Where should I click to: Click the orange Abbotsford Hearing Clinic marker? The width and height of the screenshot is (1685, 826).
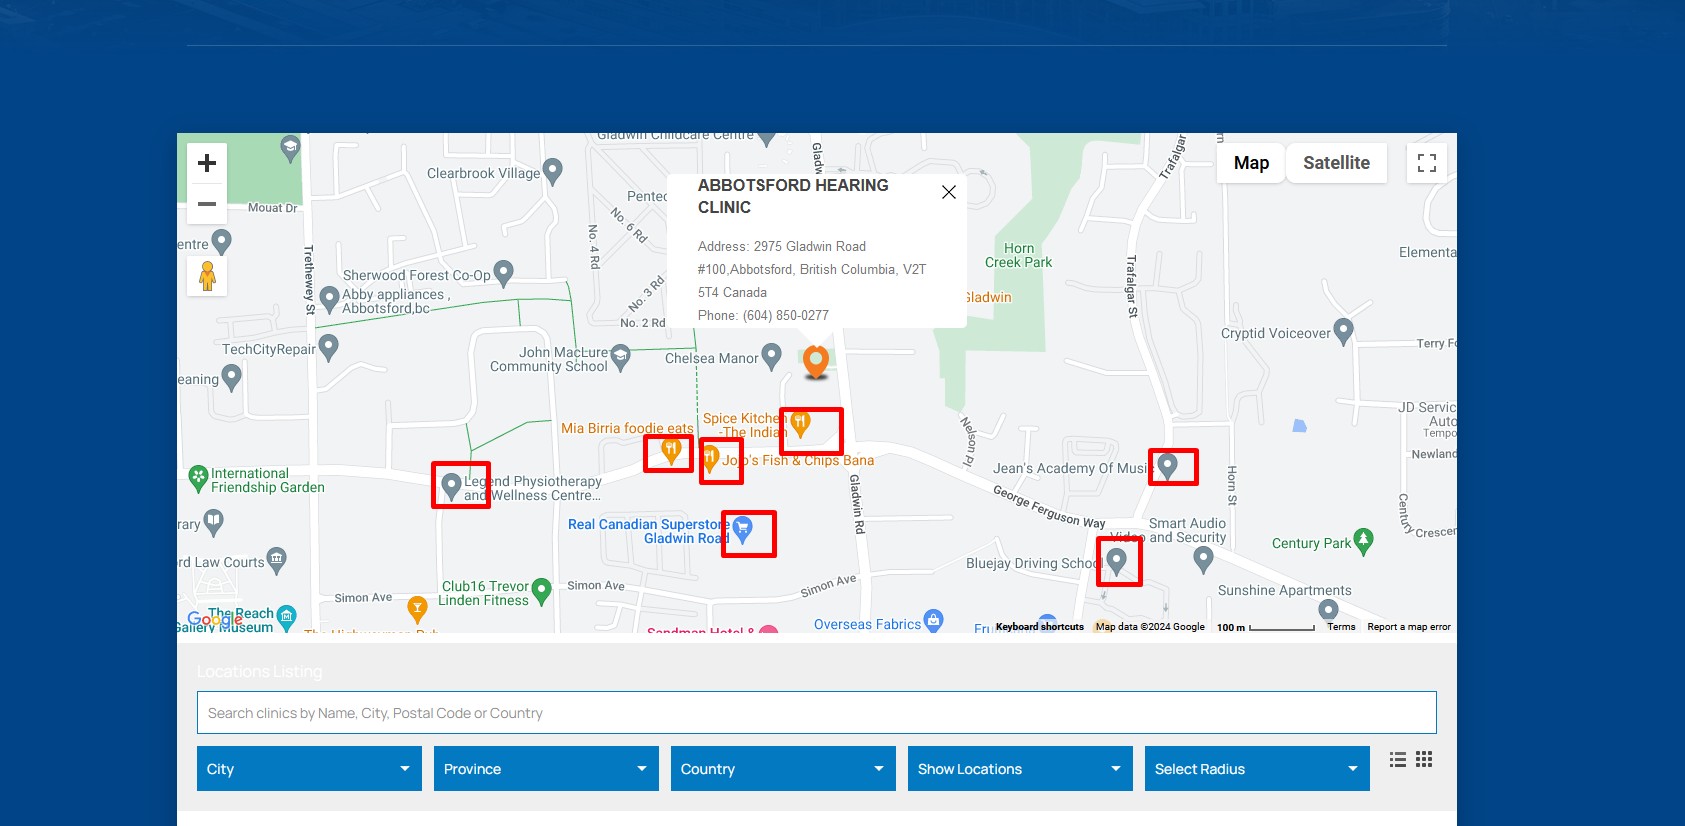pyautogui.click(x=816, y=362)
